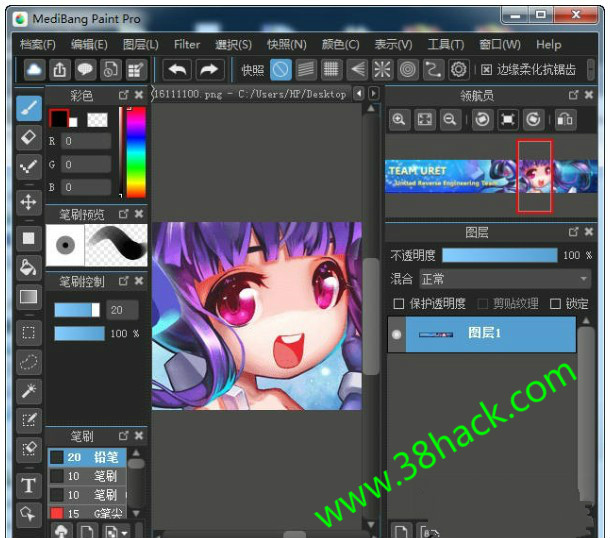Select the Magic Wand tool
The height and width of the screenshot is (538, 611).
29,391
